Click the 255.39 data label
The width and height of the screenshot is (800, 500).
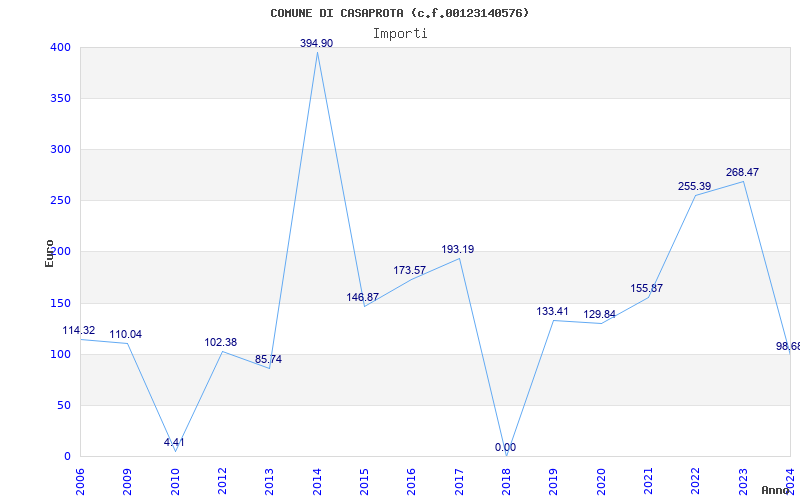coord(694,187)
